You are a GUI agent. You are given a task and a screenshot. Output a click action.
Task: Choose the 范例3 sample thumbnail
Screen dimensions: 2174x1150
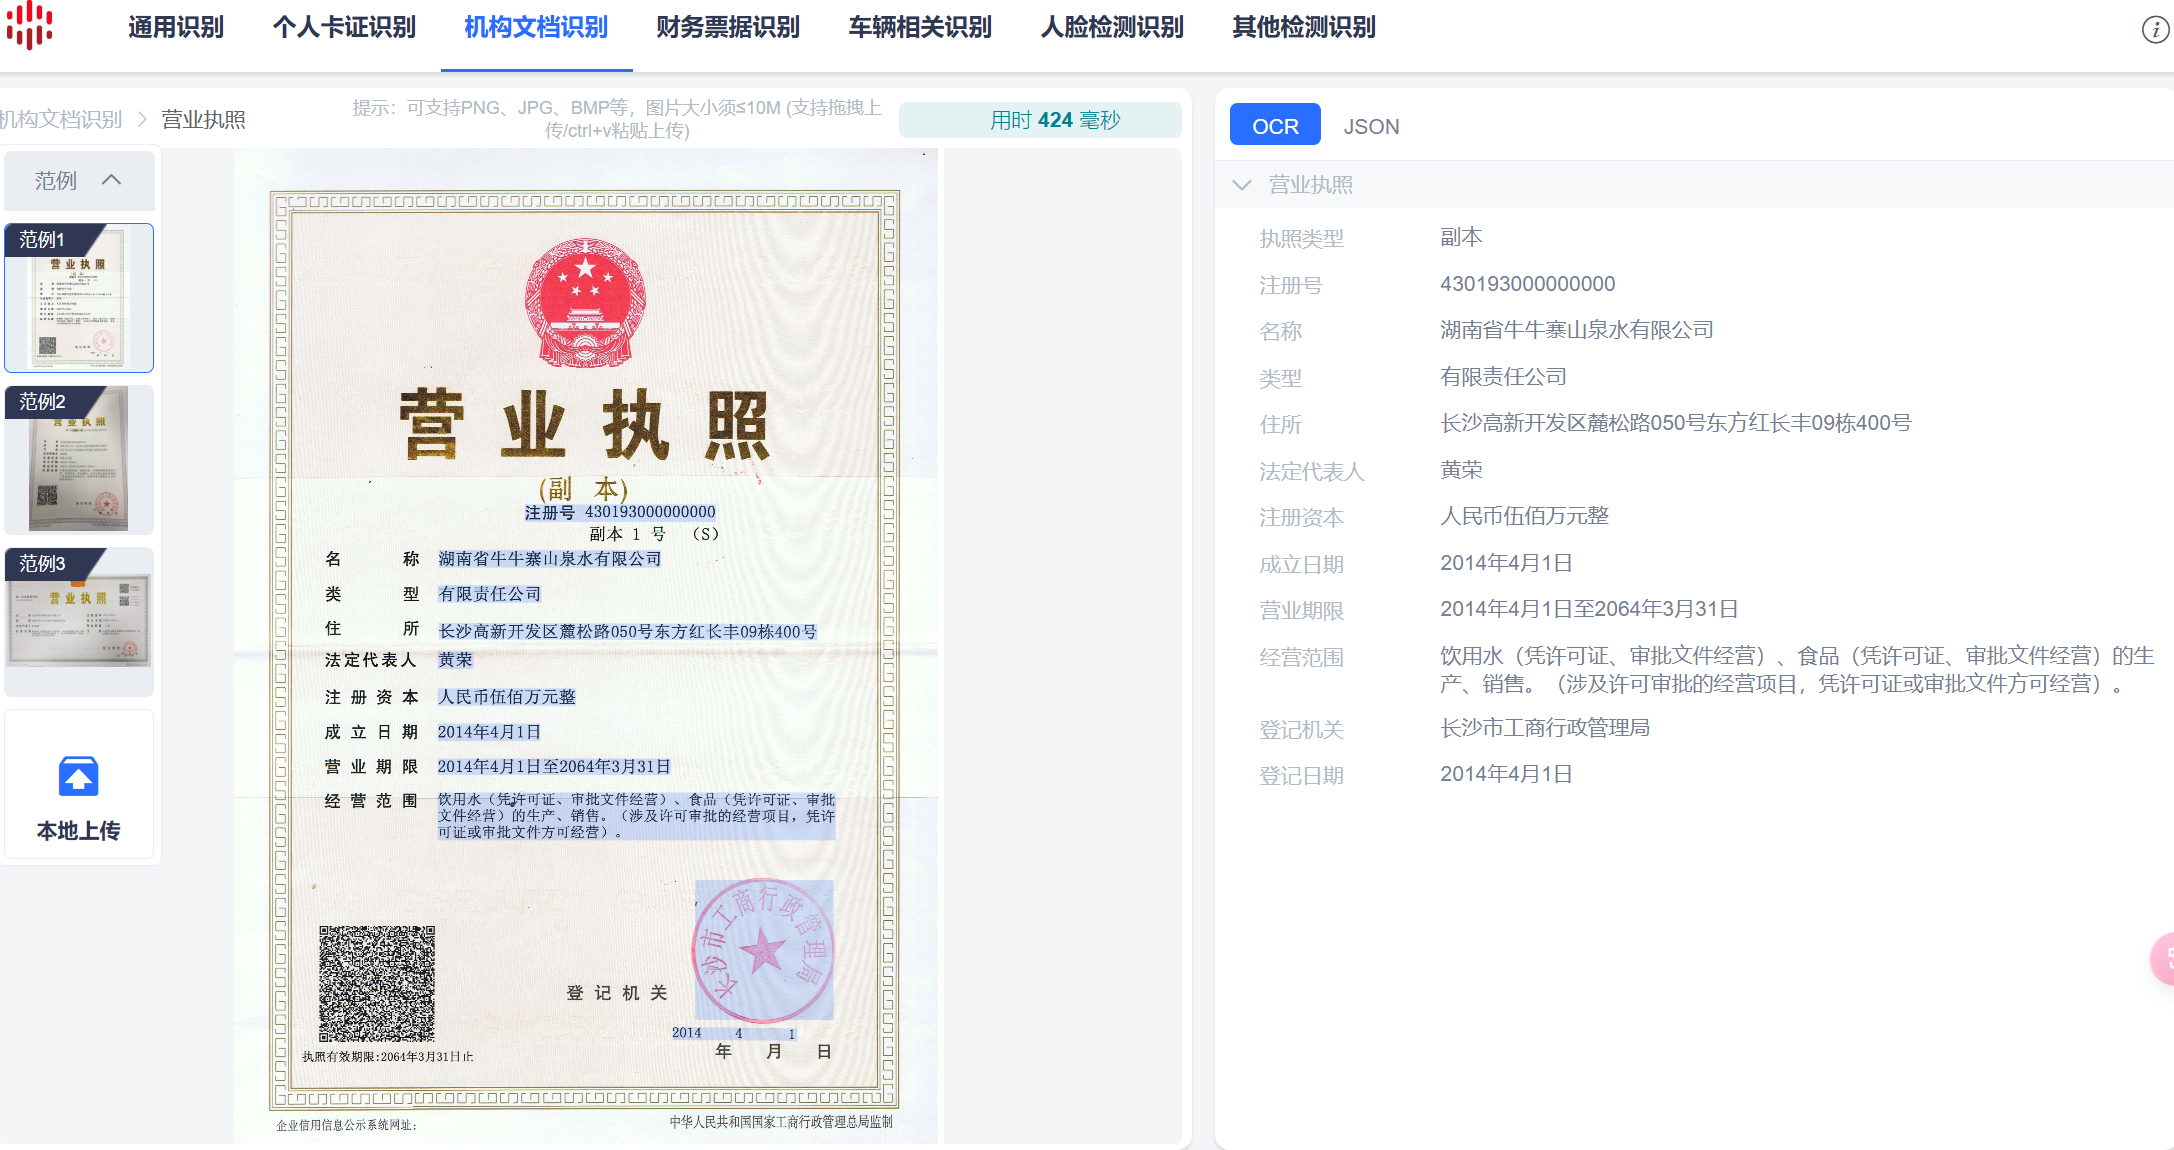click(x=79, y=620)
